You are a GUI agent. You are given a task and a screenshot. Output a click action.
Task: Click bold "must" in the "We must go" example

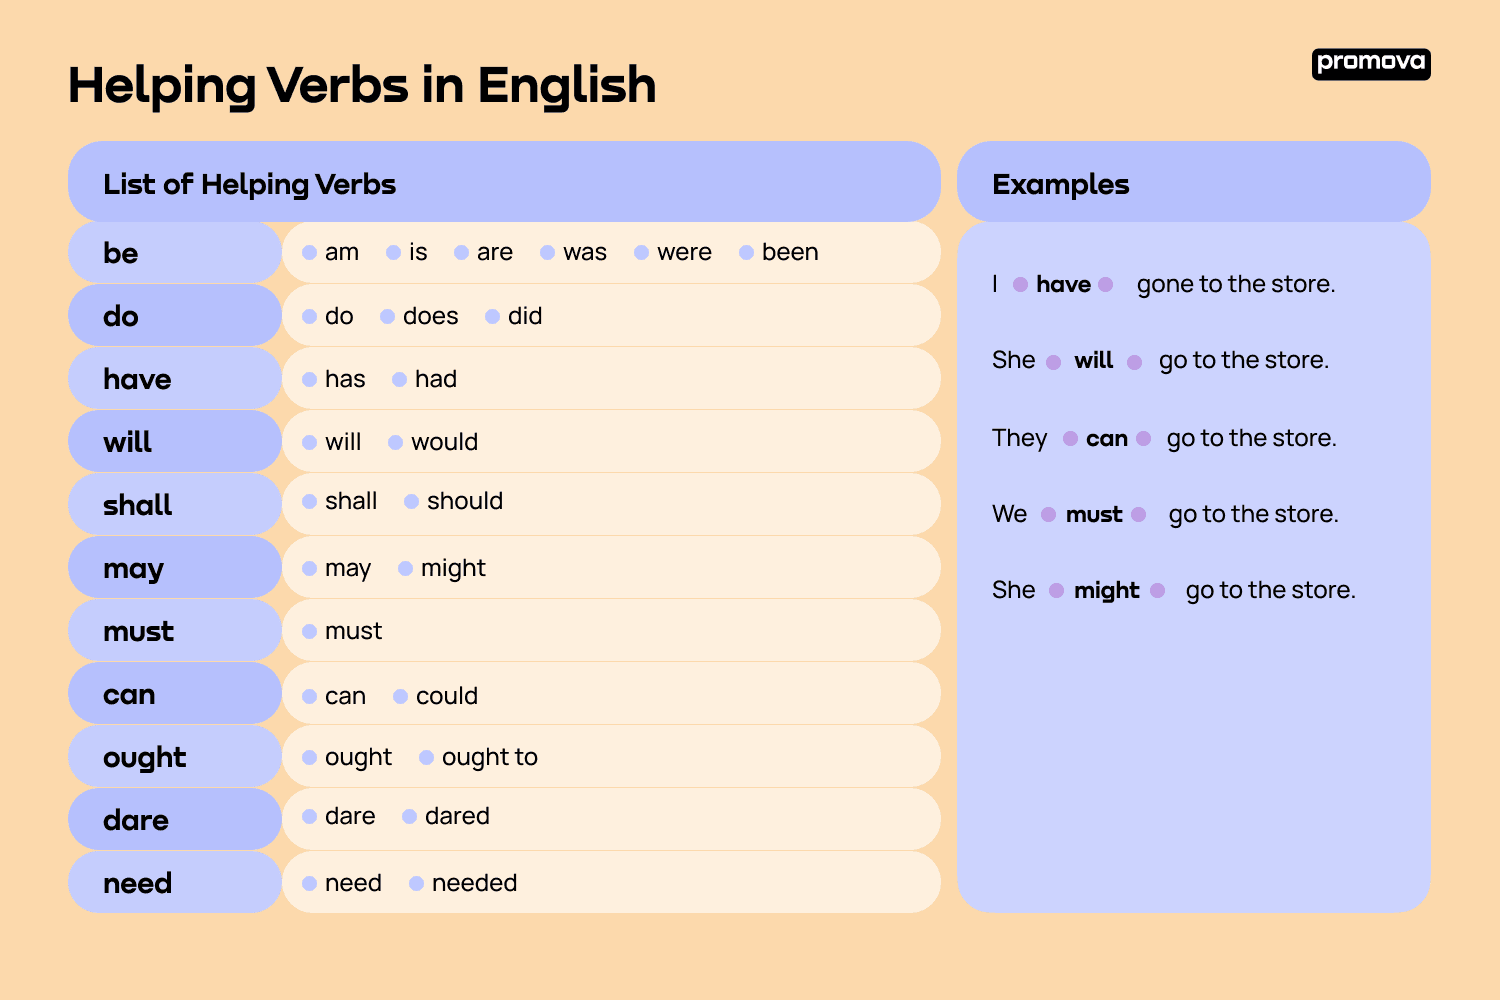[1094, 514]
